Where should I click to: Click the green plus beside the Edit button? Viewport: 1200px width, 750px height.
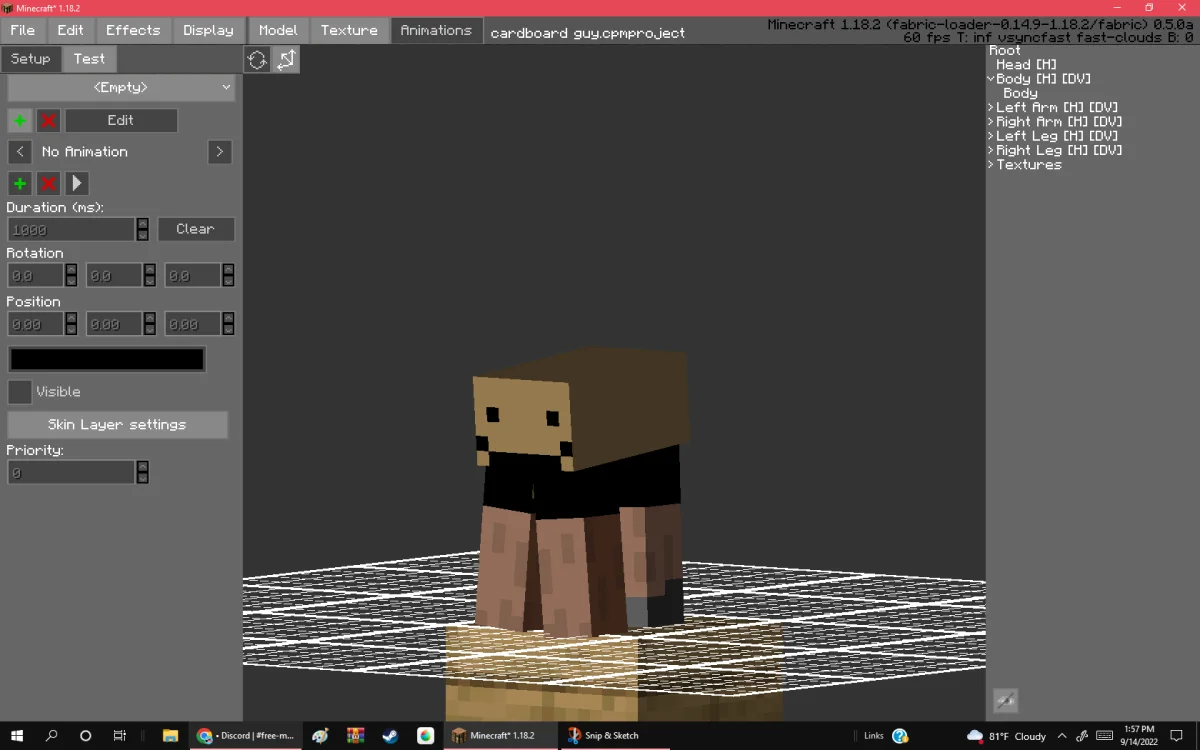[x=20, y=121]
